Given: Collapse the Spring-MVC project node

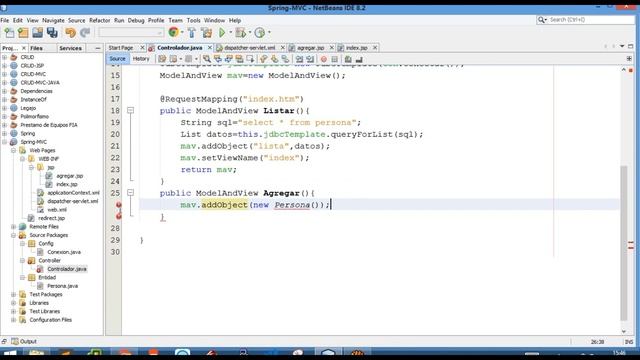Looking at the screenshot, I should [x=4, y=142].
